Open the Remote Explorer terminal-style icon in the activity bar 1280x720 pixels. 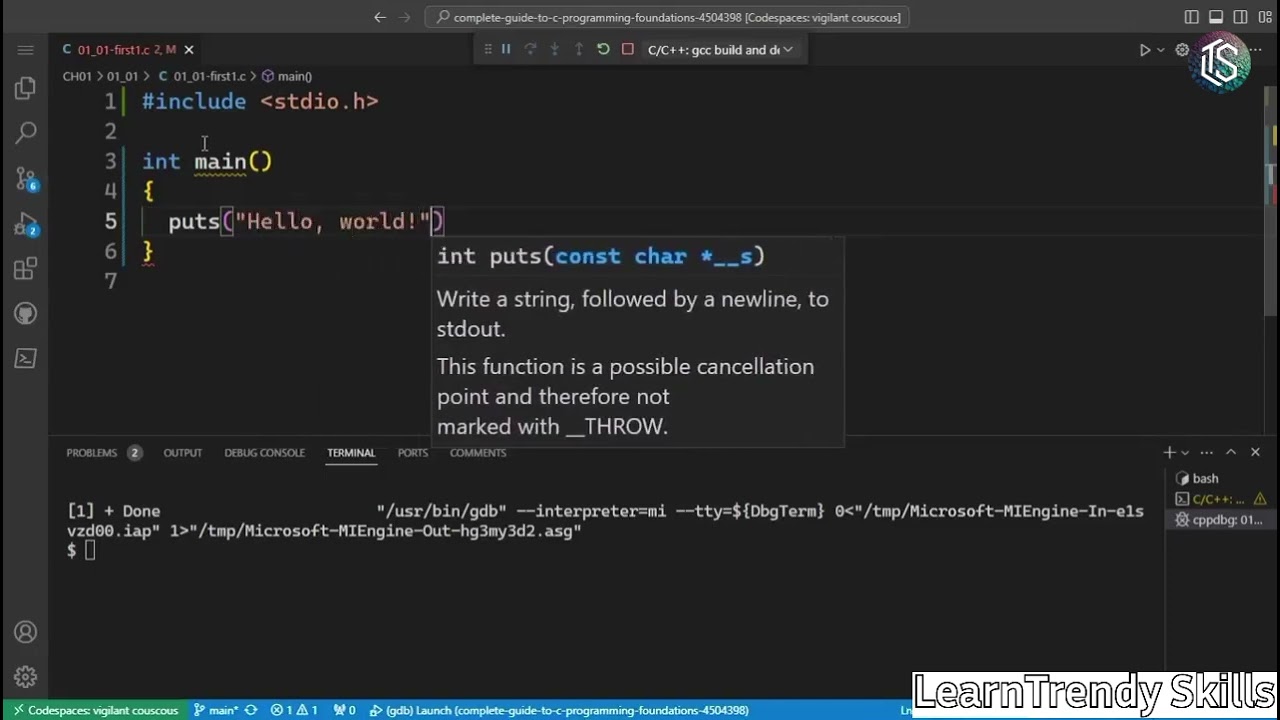pyautogui.click(x=26, y=358)
